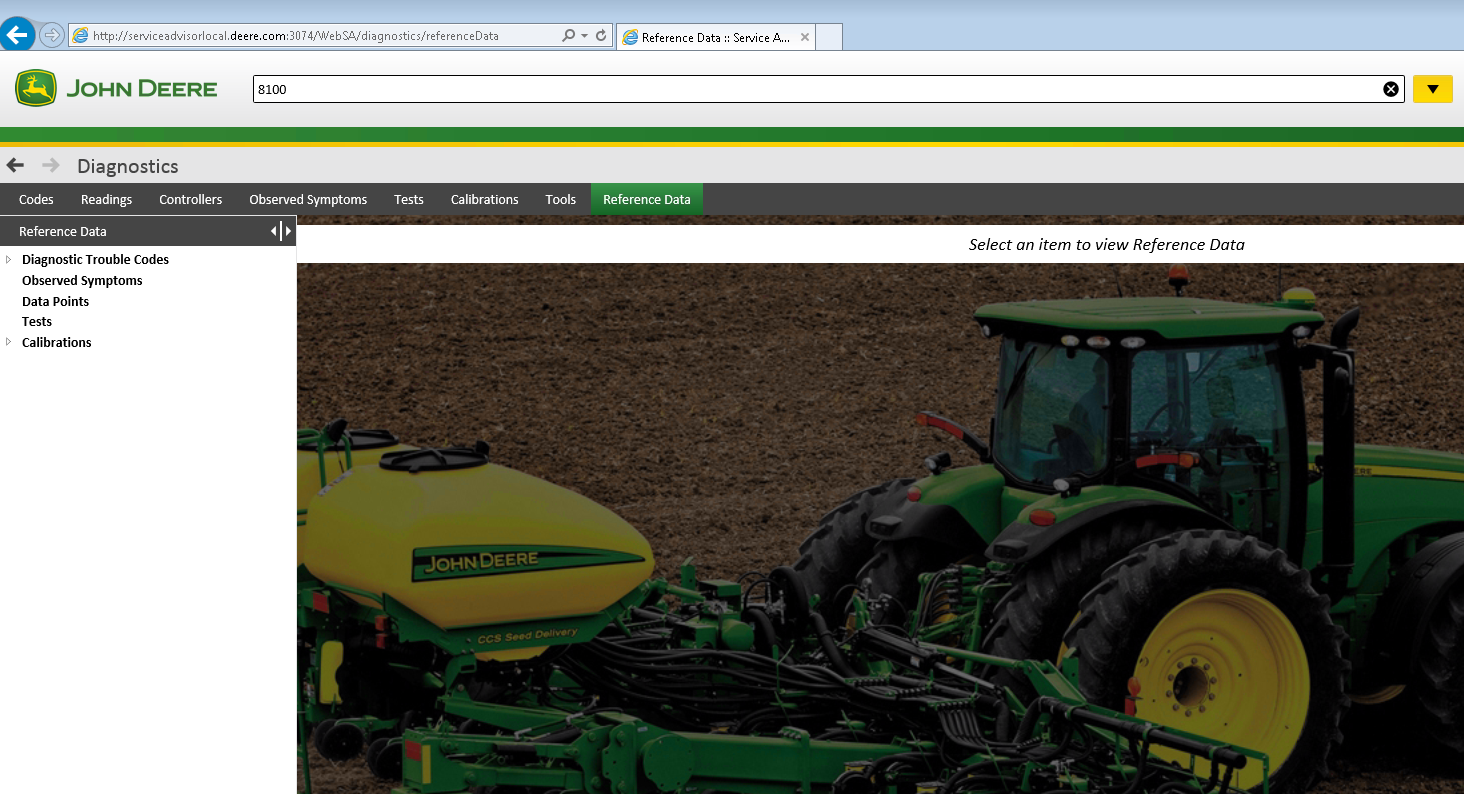Click the search magnifier in address bar

(x=569, y=35)
